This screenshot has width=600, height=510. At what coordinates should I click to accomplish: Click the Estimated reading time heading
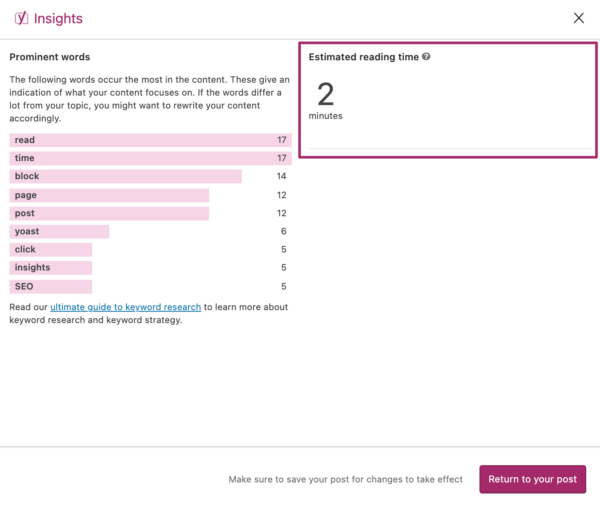(364, 57)
